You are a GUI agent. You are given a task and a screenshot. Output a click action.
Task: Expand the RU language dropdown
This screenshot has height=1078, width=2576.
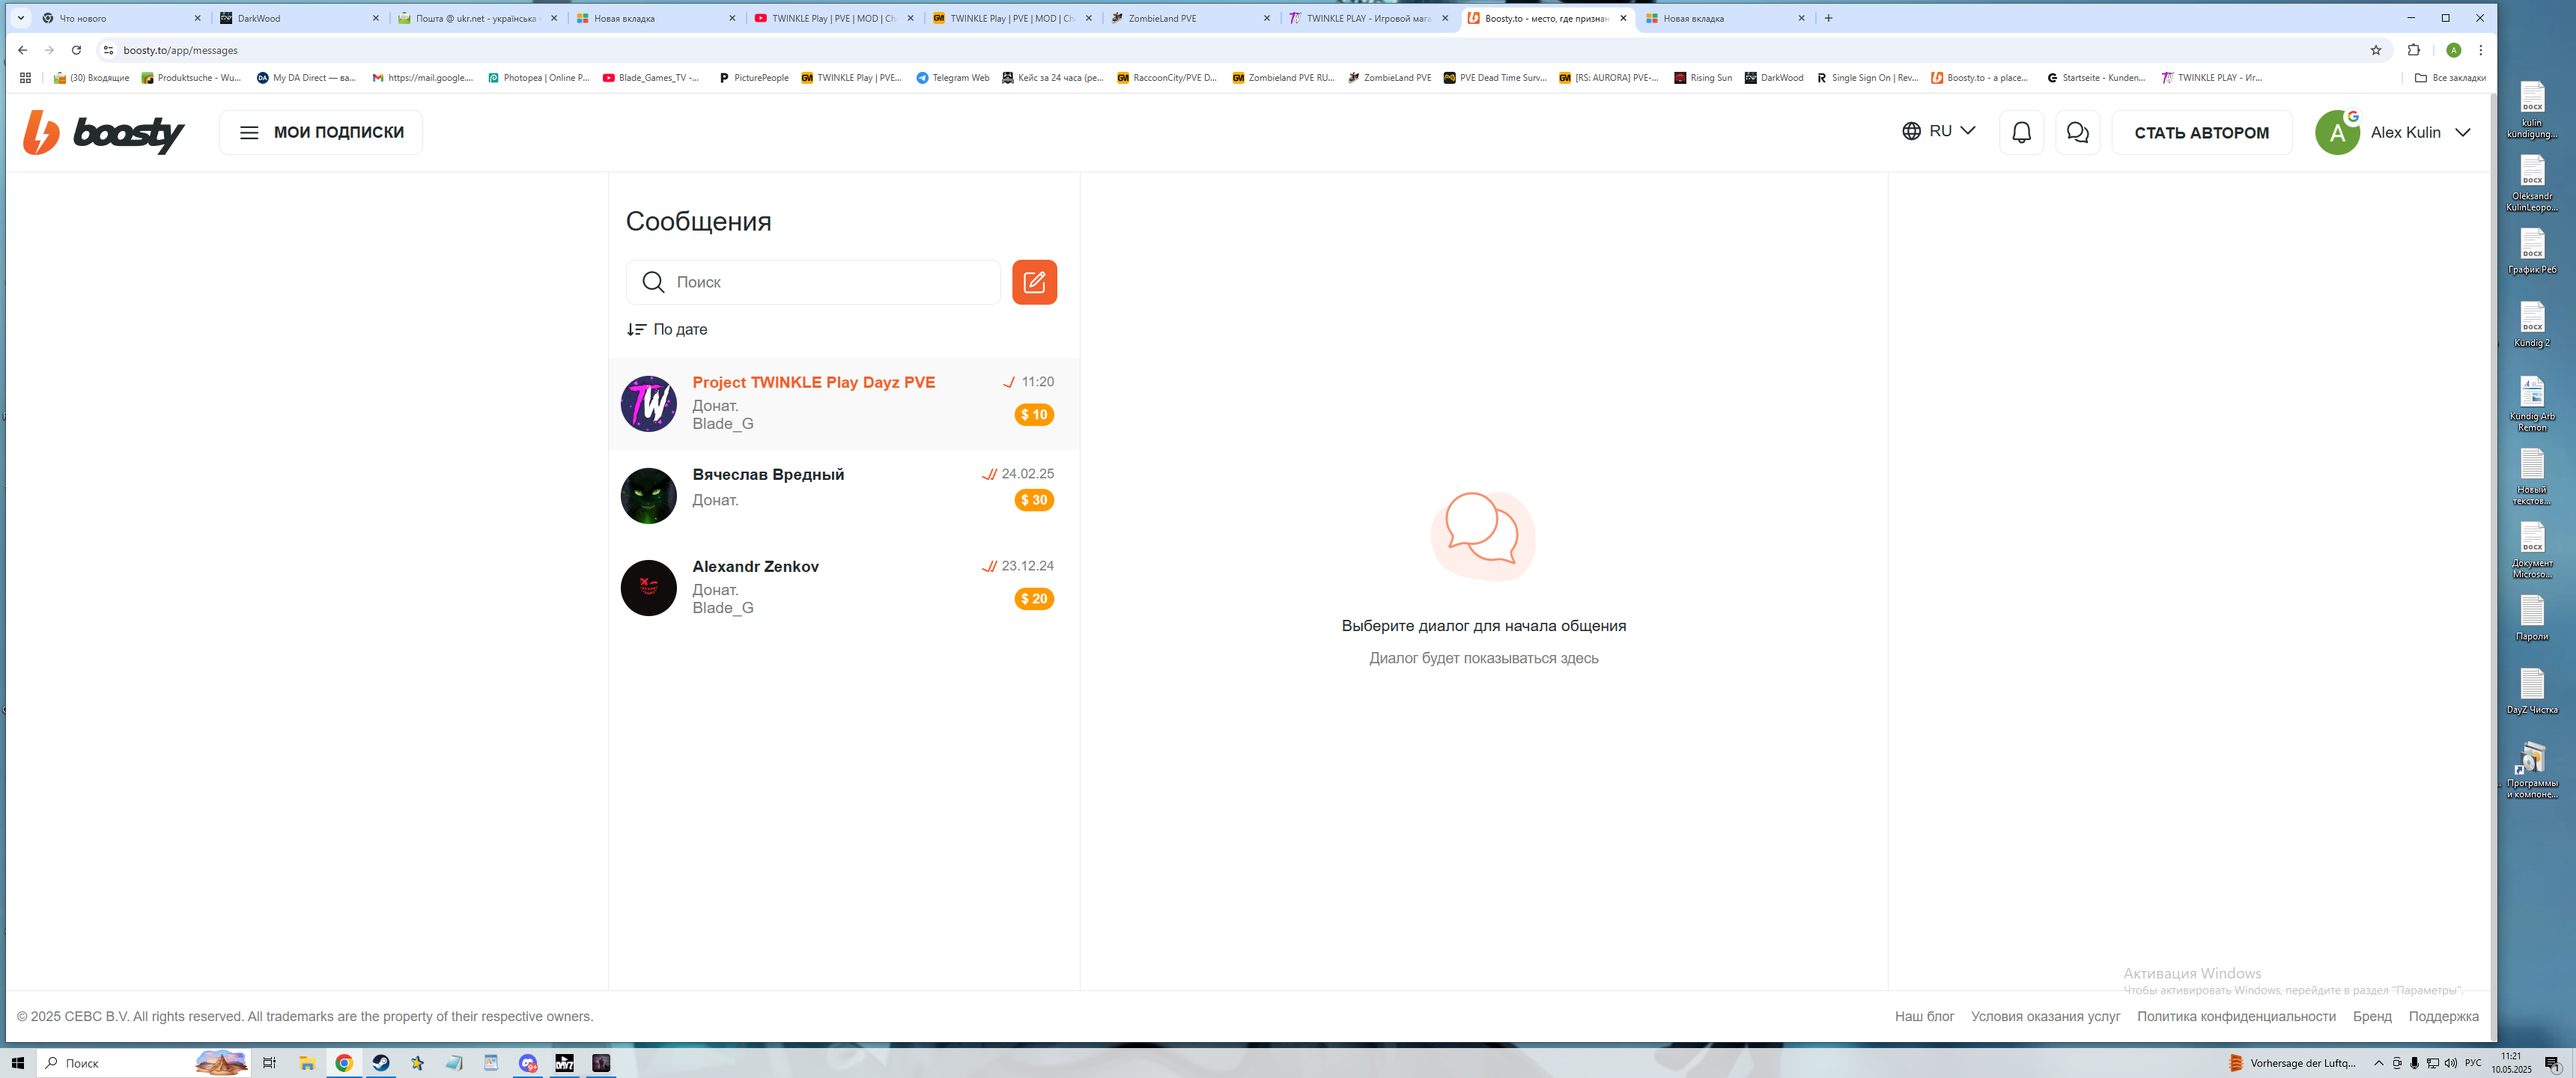click(1938, 131)
